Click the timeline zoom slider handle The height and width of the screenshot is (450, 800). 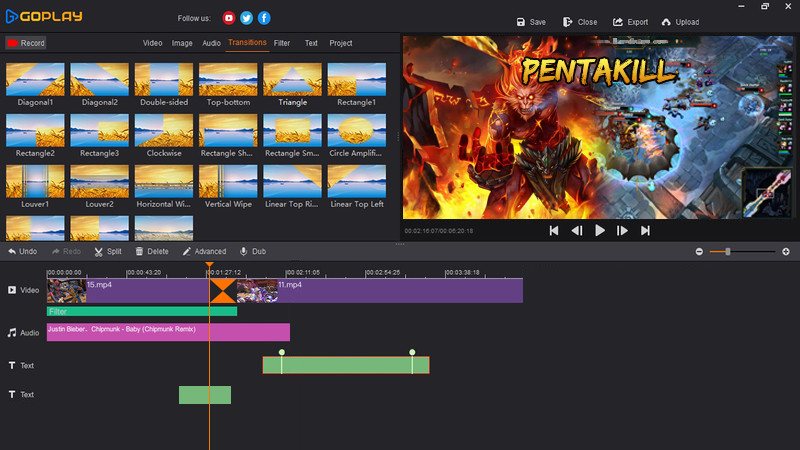[x=728, y=252]
